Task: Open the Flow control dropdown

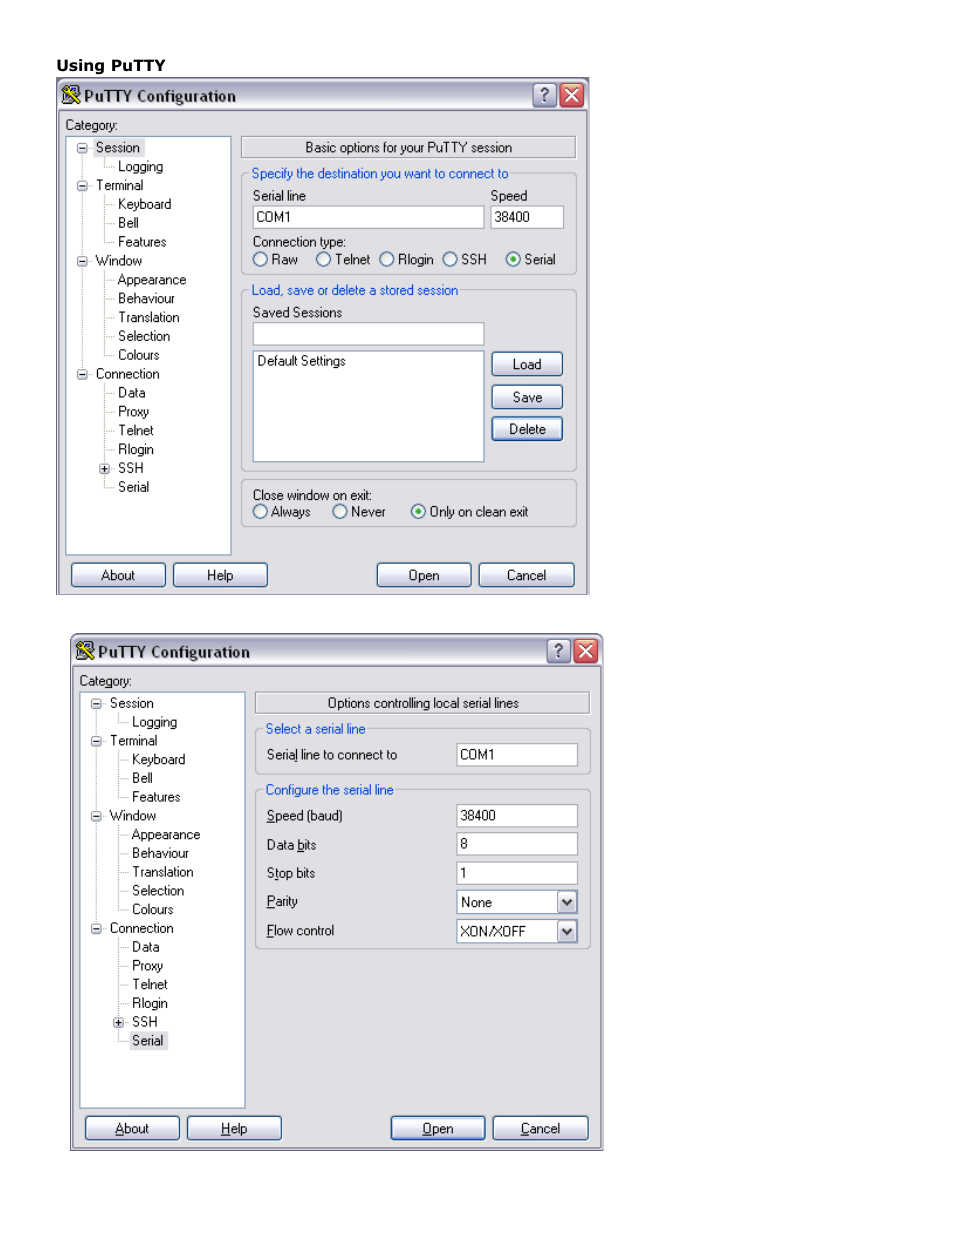Action: click(x=567, y=931)
